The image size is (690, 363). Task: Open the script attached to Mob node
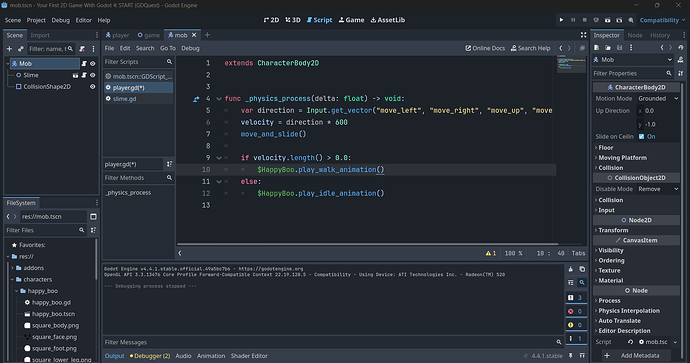[x=84, y=63]
